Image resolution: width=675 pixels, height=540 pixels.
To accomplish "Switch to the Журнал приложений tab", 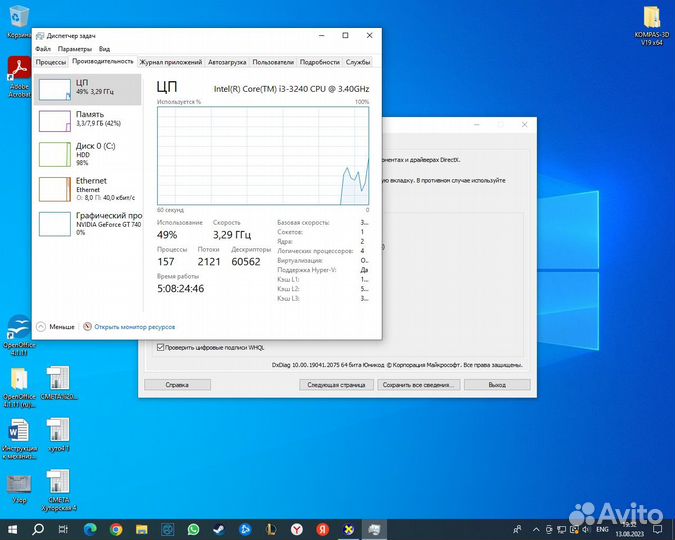I will click(x=170, y=62).
